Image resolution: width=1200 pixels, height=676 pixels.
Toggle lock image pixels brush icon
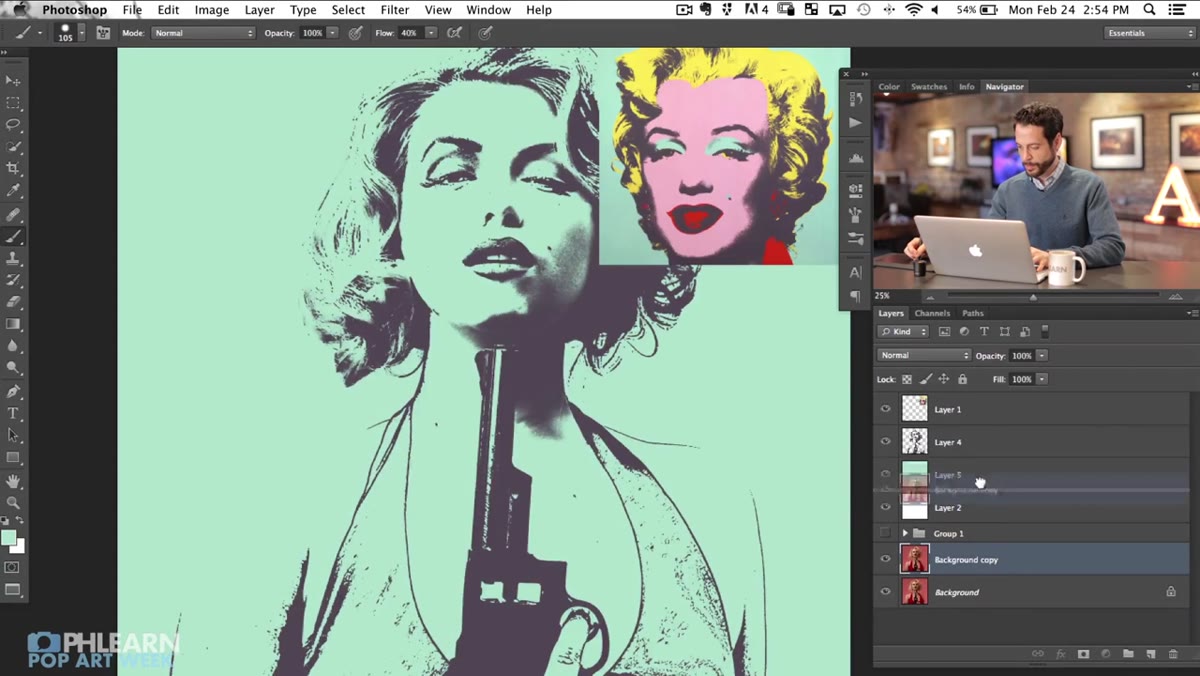pos(926,380)
